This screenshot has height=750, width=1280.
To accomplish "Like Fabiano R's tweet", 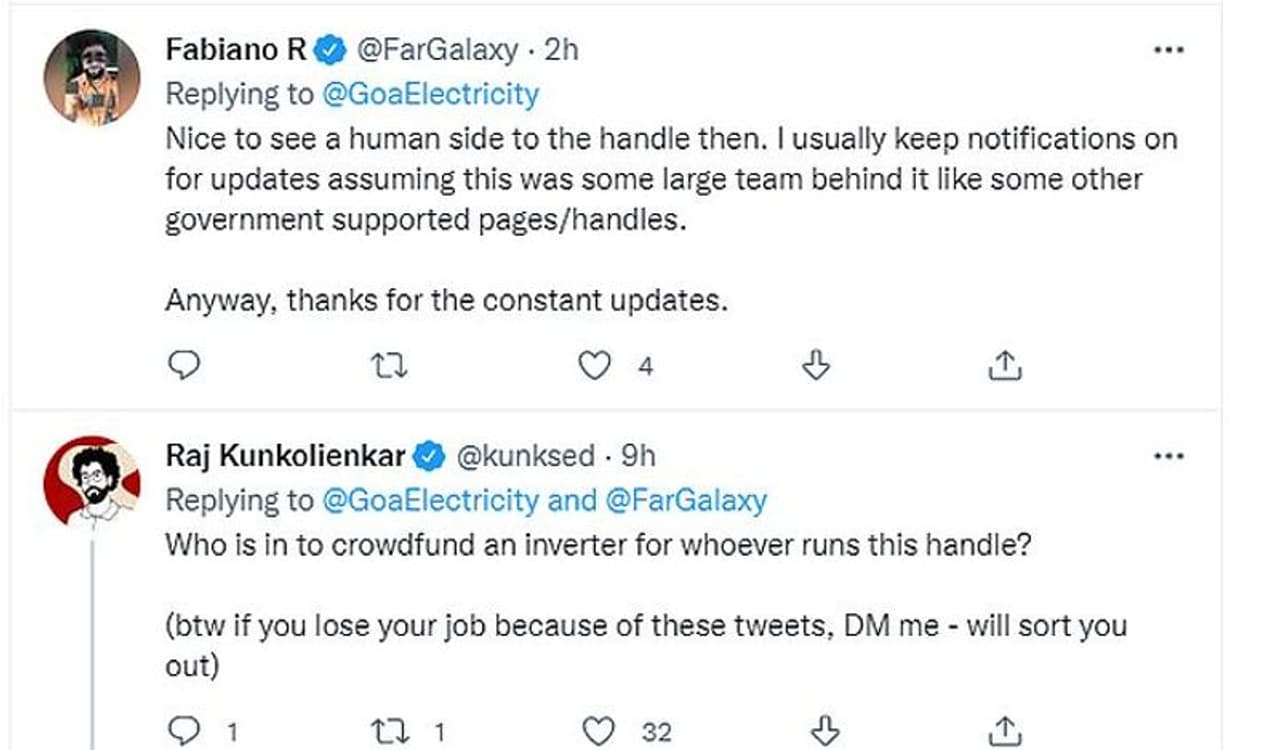I will (x=595, y=367).
